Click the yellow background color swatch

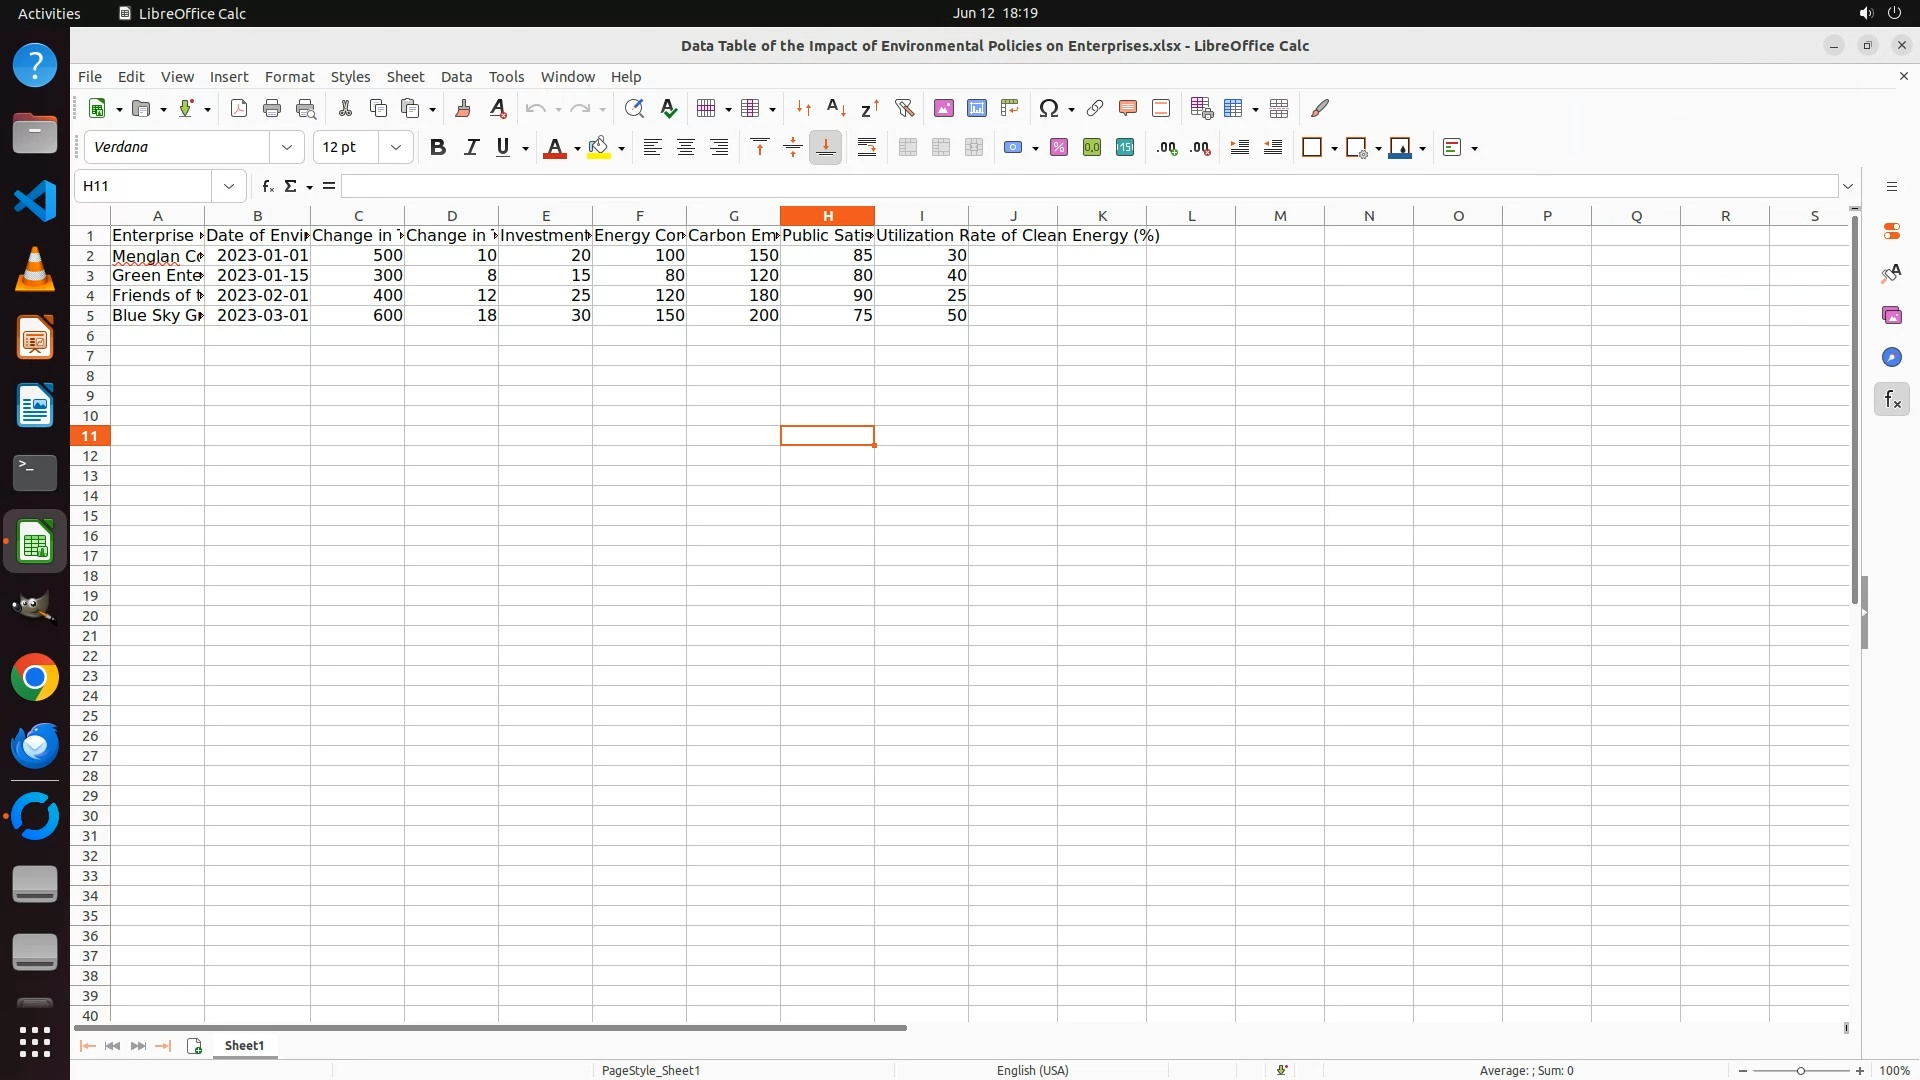(598, 148)
